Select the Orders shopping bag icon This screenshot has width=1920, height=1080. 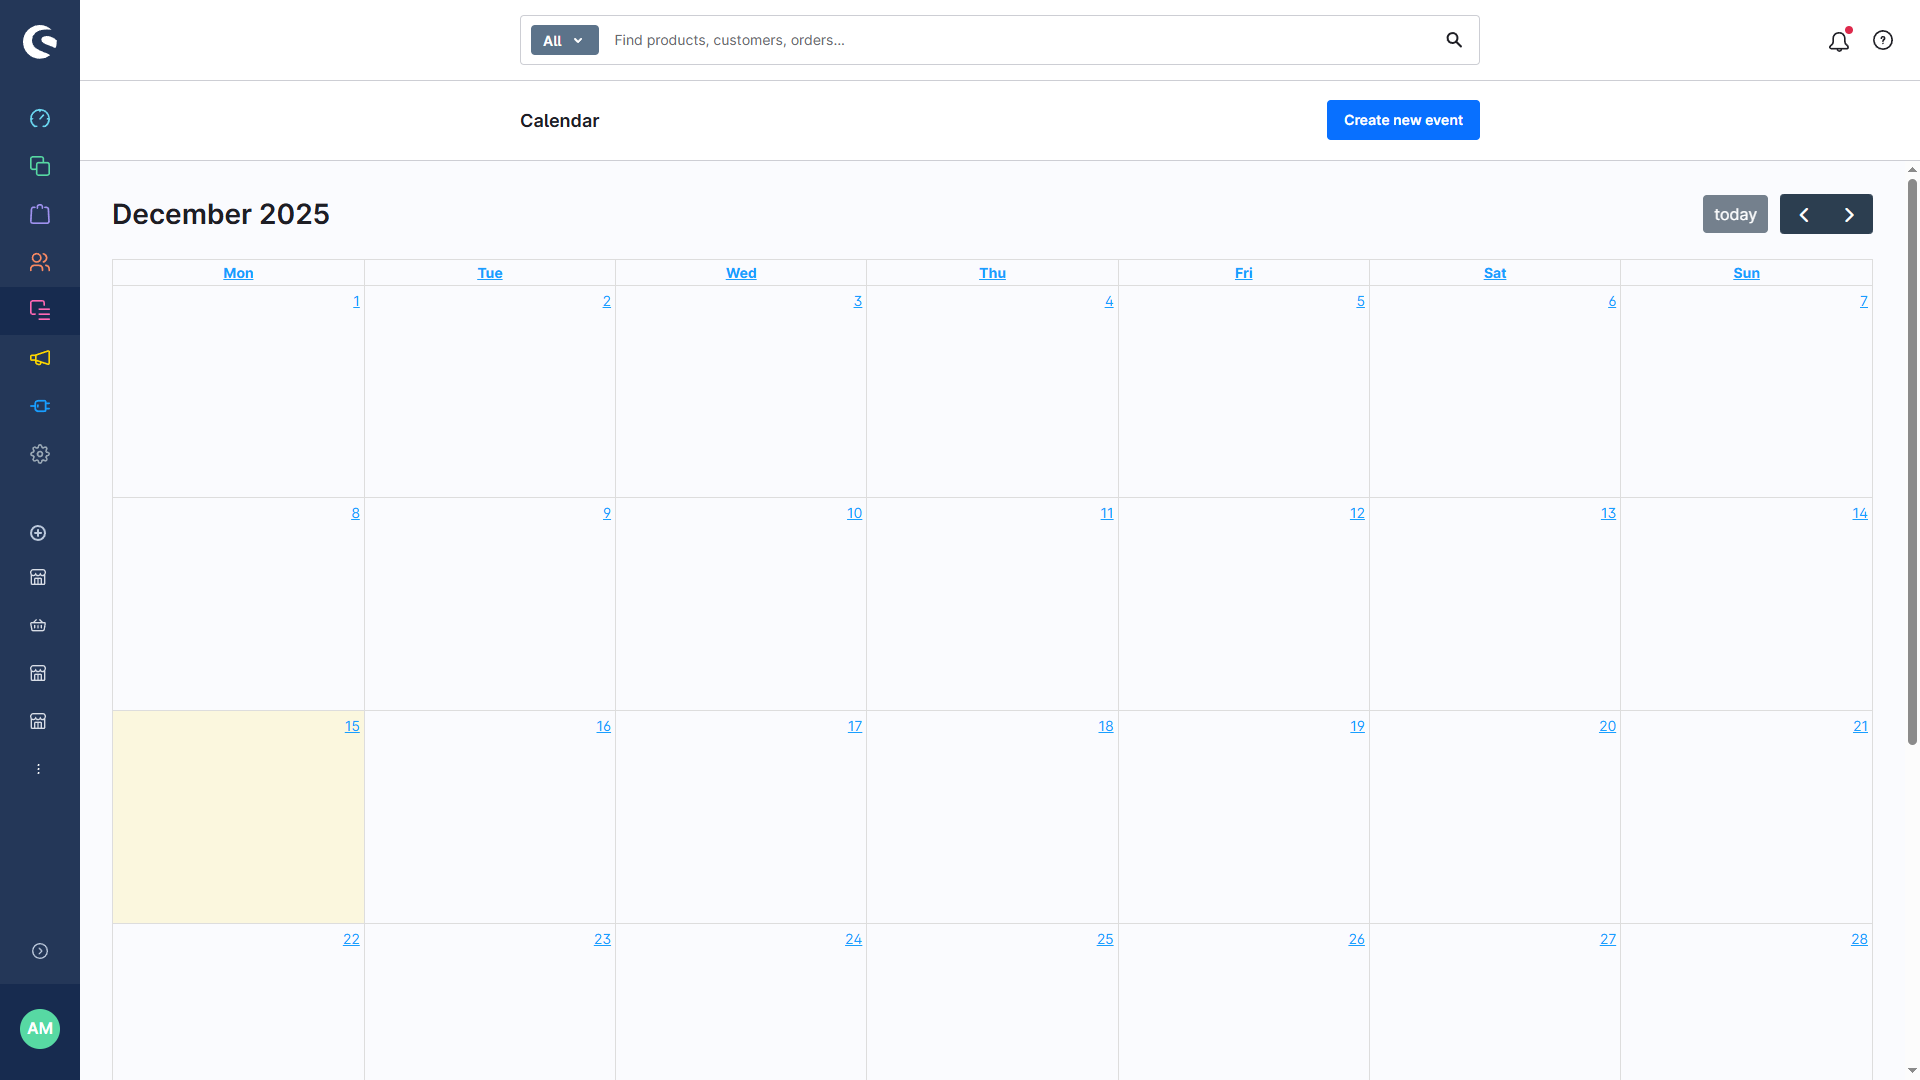coord(40,214)
